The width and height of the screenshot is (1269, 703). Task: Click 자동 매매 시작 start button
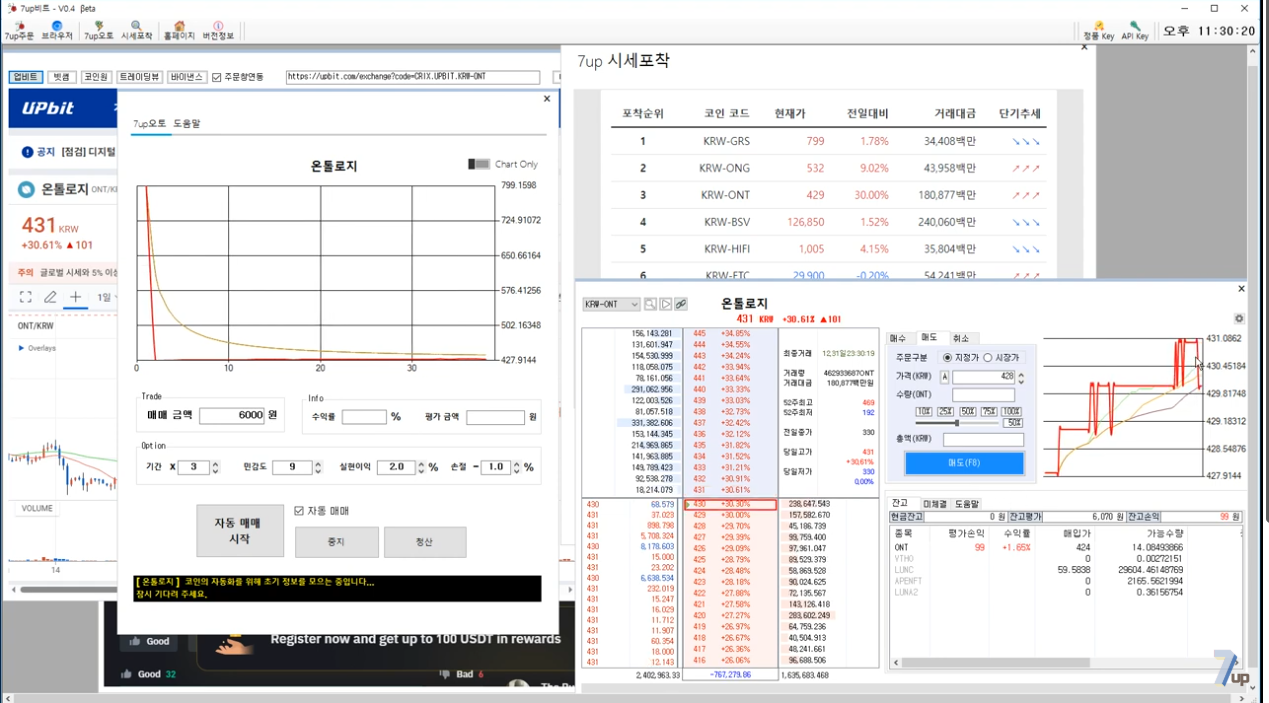(x=240, y=530)
